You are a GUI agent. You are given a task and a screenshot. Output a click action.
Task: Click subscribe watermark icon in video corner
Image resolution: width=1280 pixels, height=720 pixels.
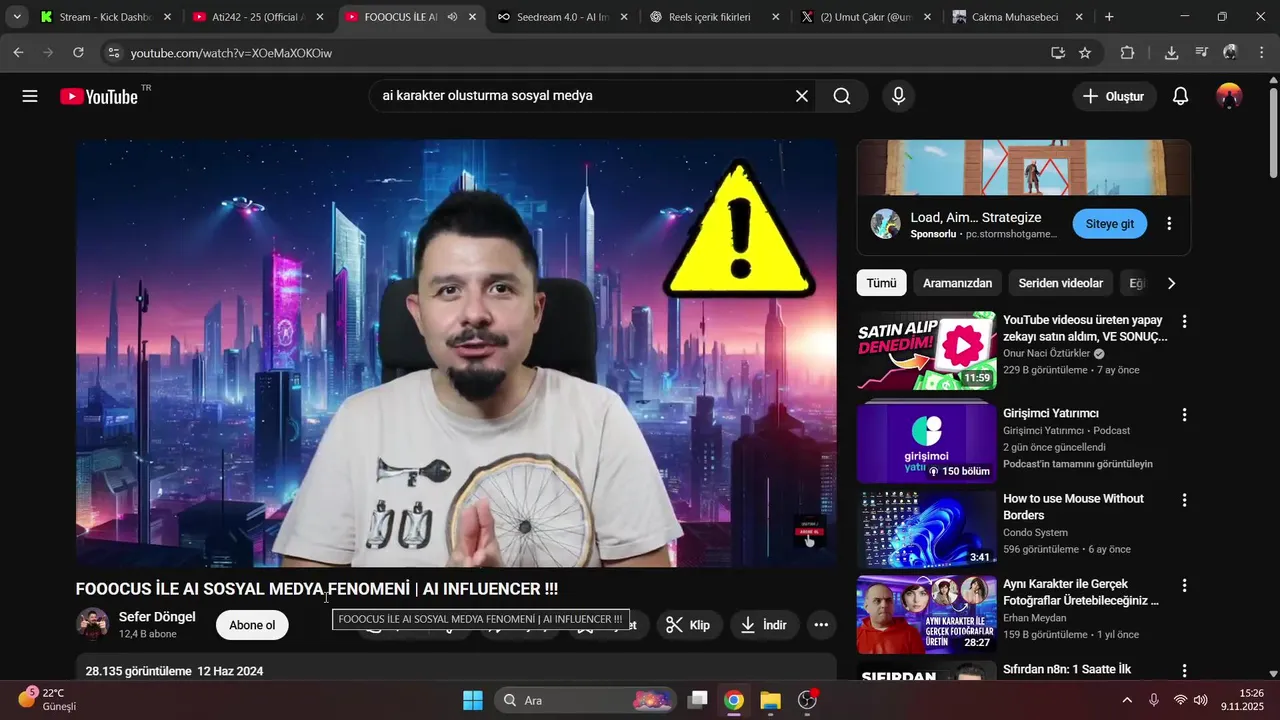(809, 533)
